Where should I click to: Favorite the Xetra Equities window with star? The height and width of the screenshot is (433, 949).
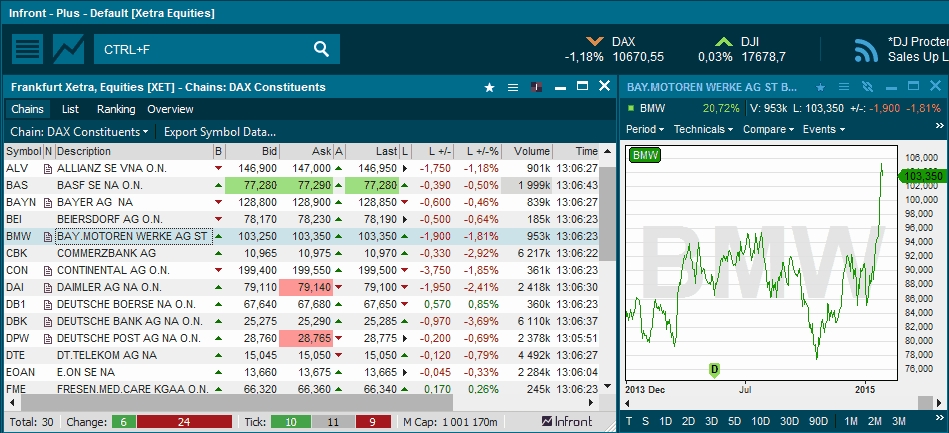click(490, 87)
